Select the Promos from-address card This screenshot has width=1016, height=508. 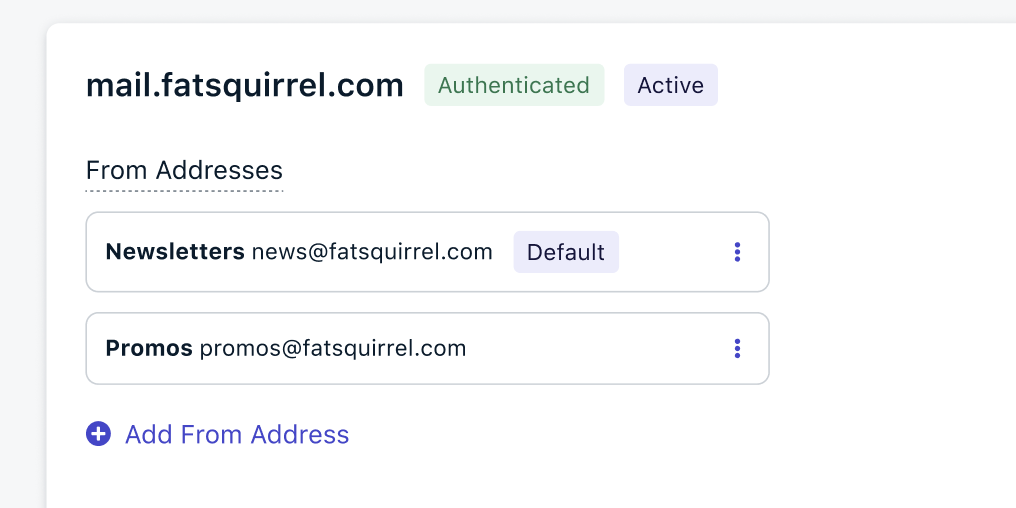click(x=428, y=349)
